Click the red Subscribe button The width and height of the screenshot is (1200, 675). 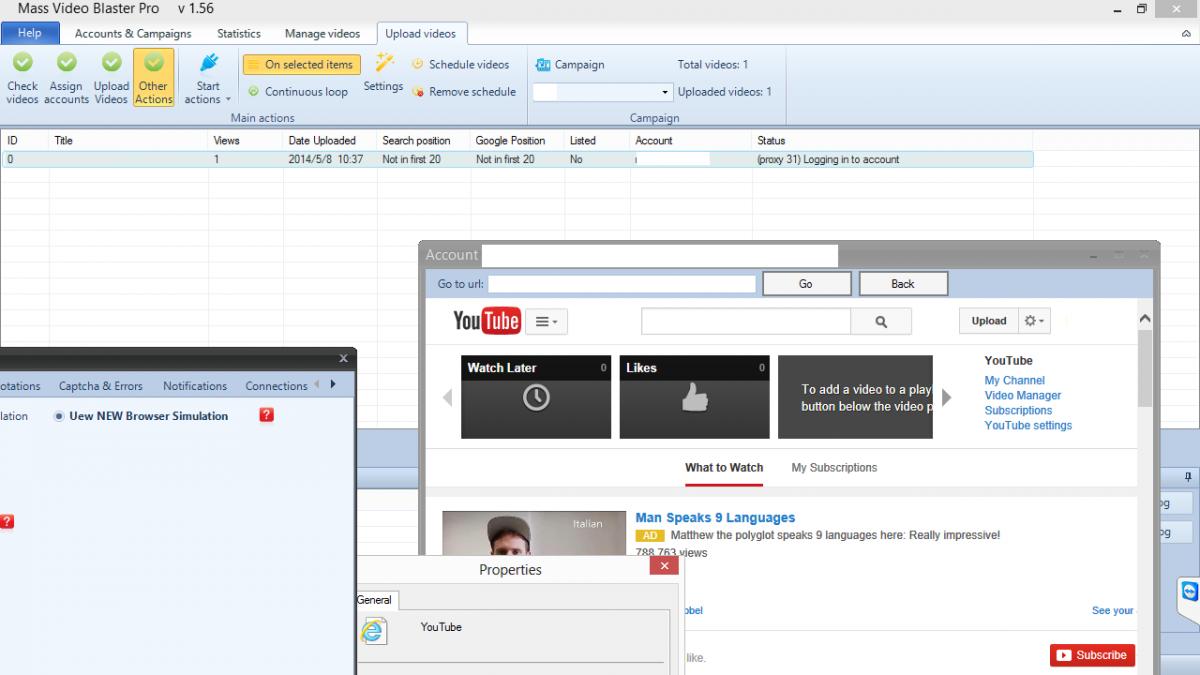point(1092,655)
